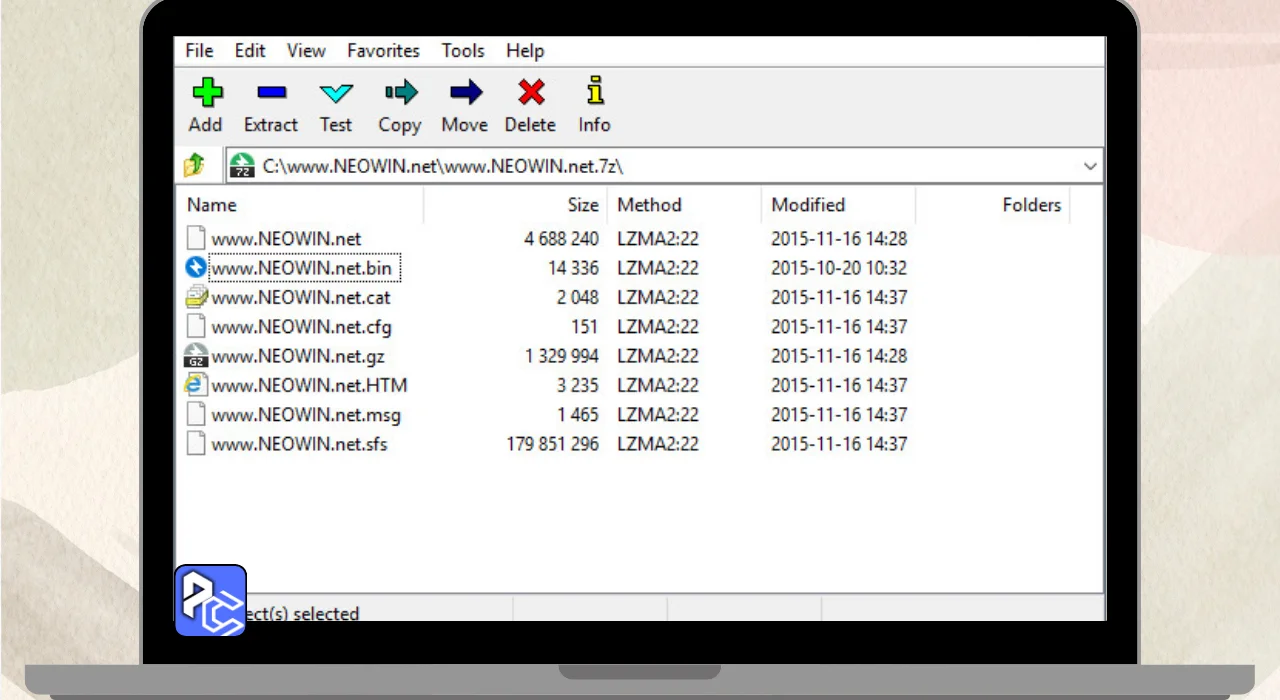Screen dimensions: 1280x700
Task: Click the green plus Add icon
Action: click(x=207, y=93)
